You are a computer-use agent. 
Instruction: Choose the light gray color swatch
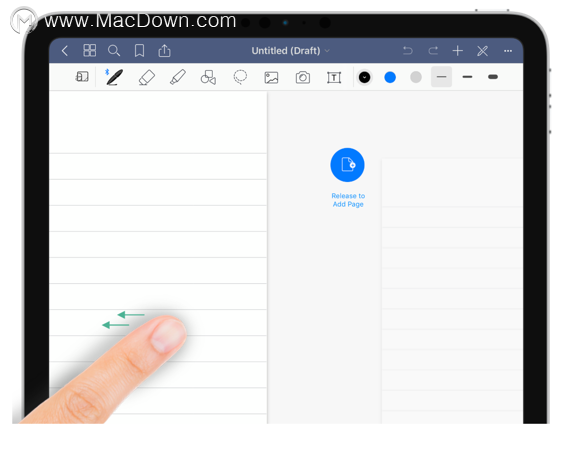tap(416, 77)
